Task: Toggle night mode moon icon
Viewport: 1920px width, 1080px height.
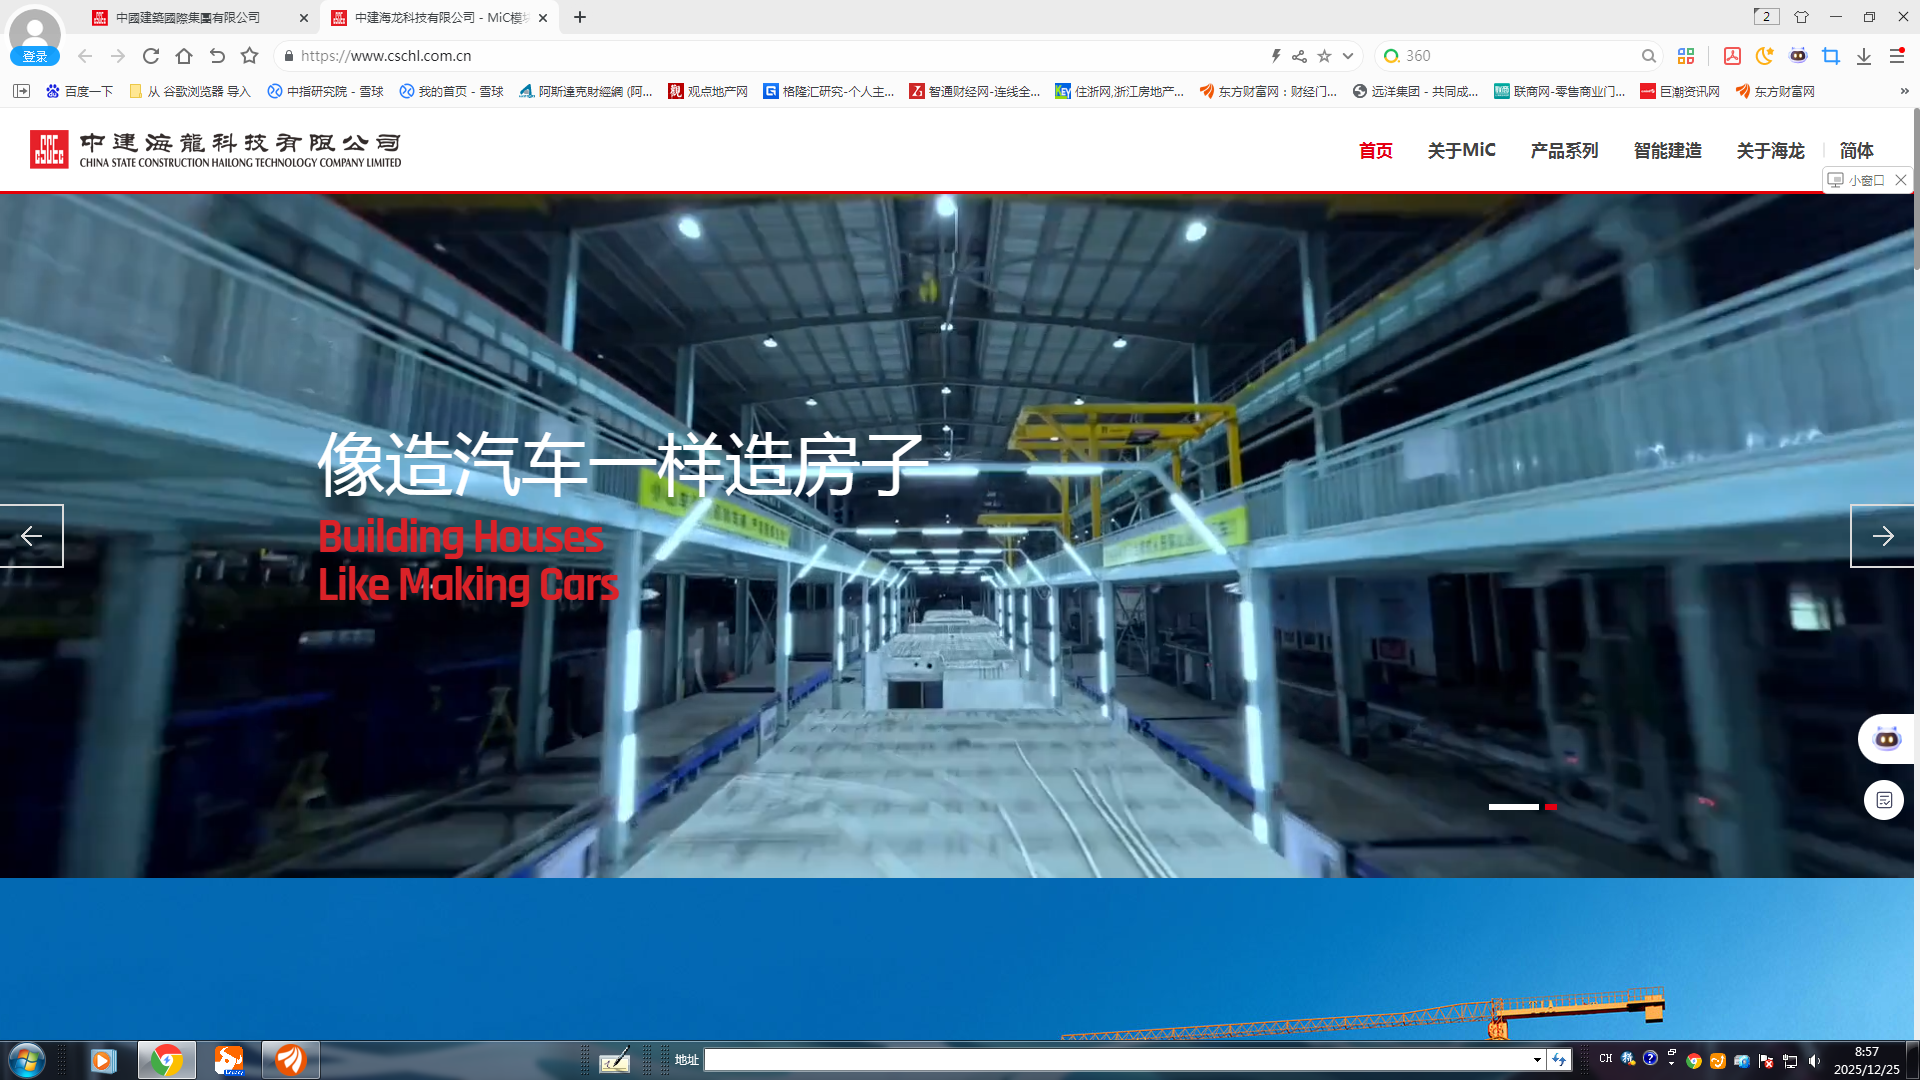Action: 1765,56
